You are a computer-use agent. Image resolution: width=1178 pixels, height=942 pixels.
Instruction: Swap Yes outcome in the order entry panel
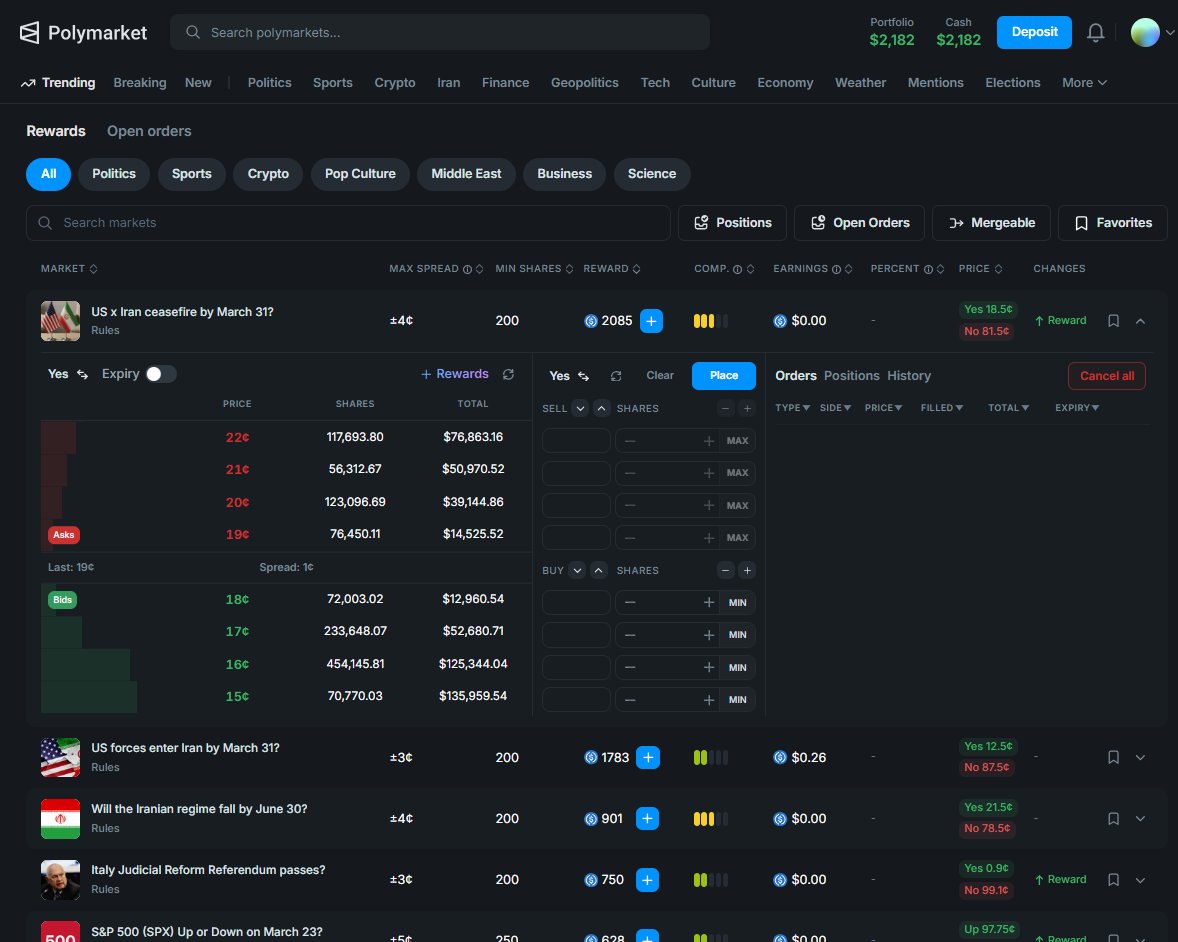point(584,376)
